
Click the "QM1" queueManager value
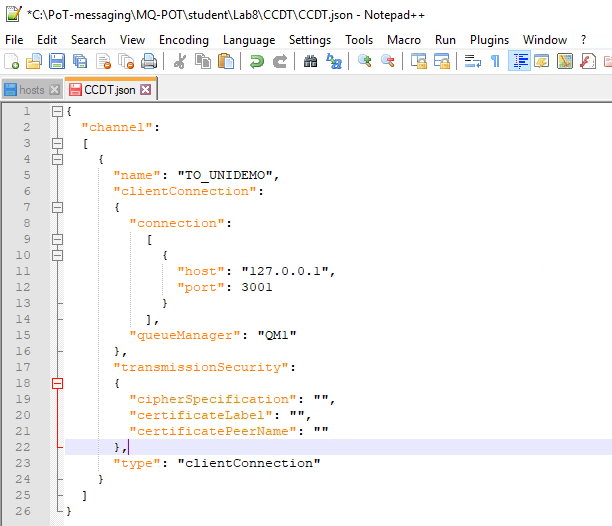pyautogui.click(x=277, y=335)
